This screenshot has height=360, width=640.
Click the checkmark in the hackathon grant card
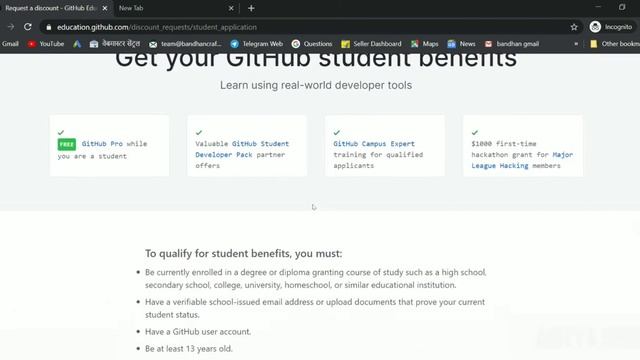(475, 132)
